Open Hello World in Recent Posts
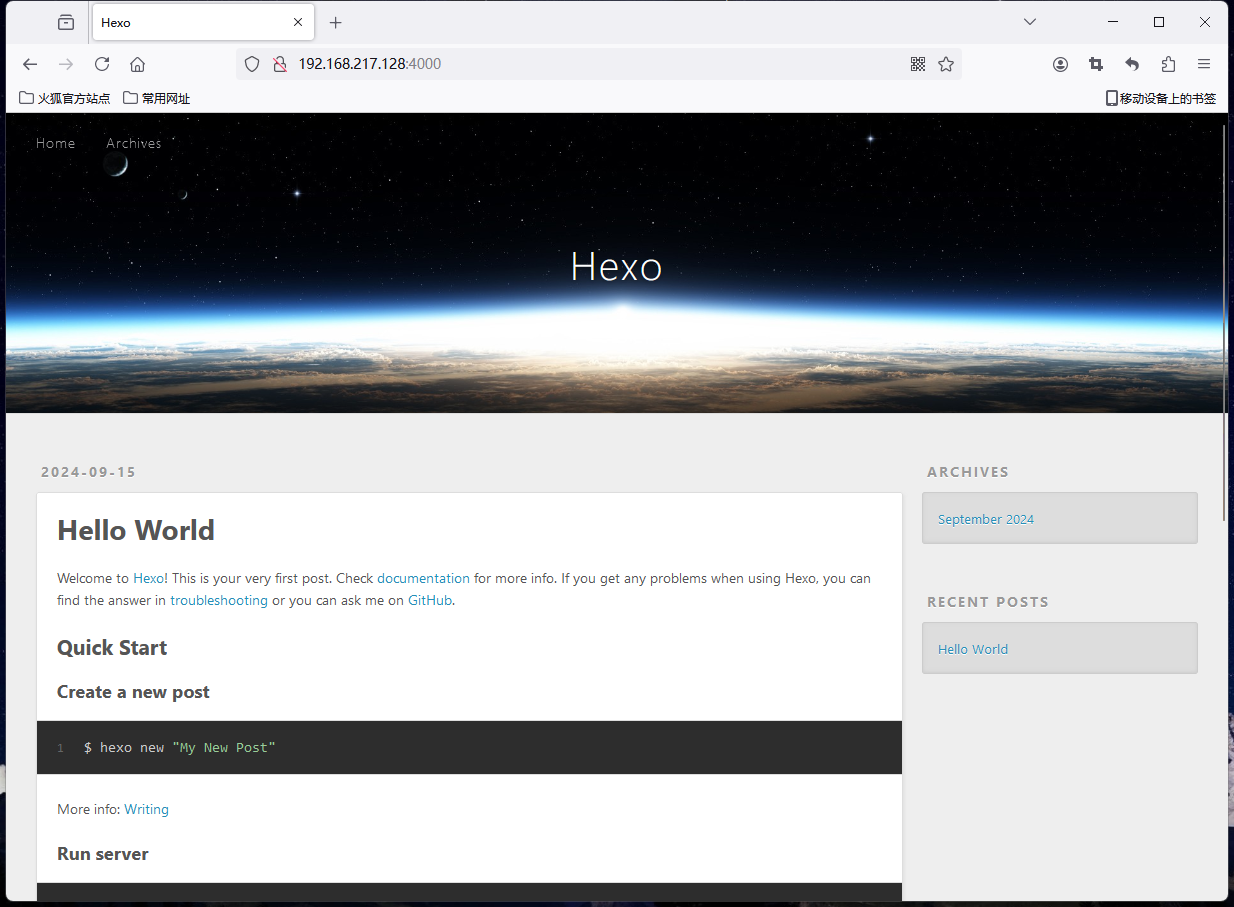 click(x=973, y=649)
